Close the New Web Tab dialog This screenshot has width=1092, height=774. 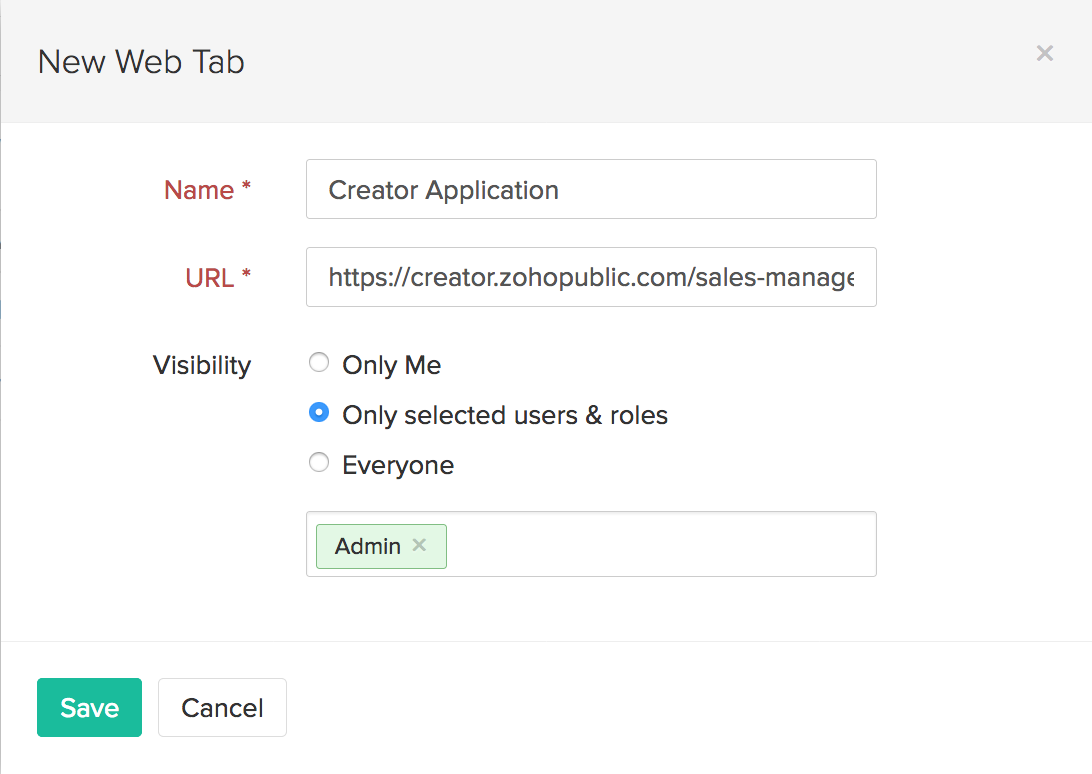pyautogui.click(x=1045, y=53)
